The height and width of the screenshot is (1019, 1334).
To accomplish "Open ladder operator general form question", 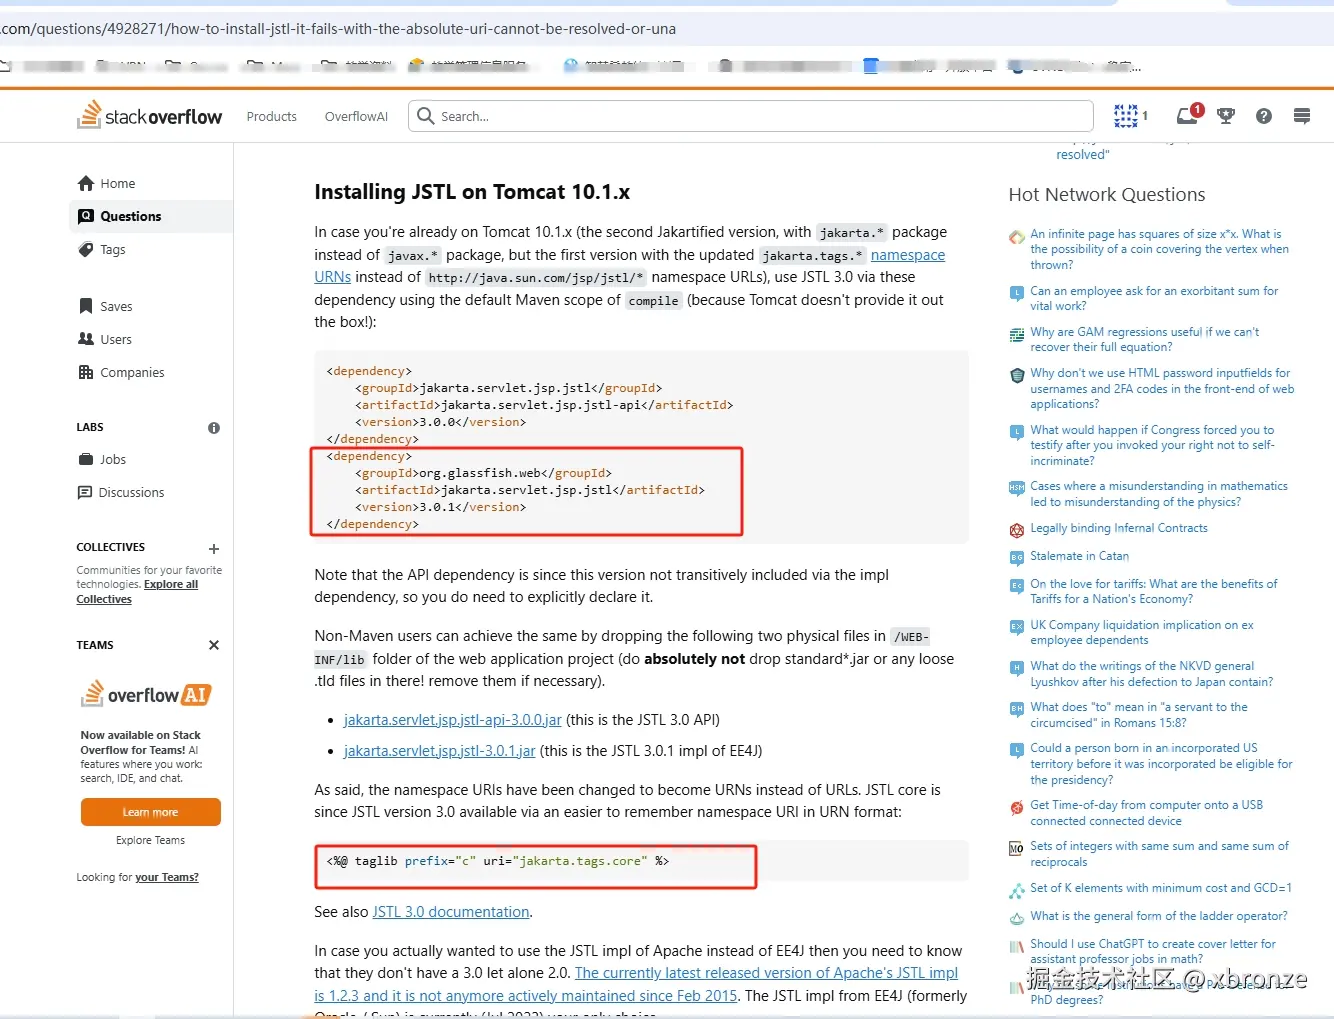I will (1159, 916).
